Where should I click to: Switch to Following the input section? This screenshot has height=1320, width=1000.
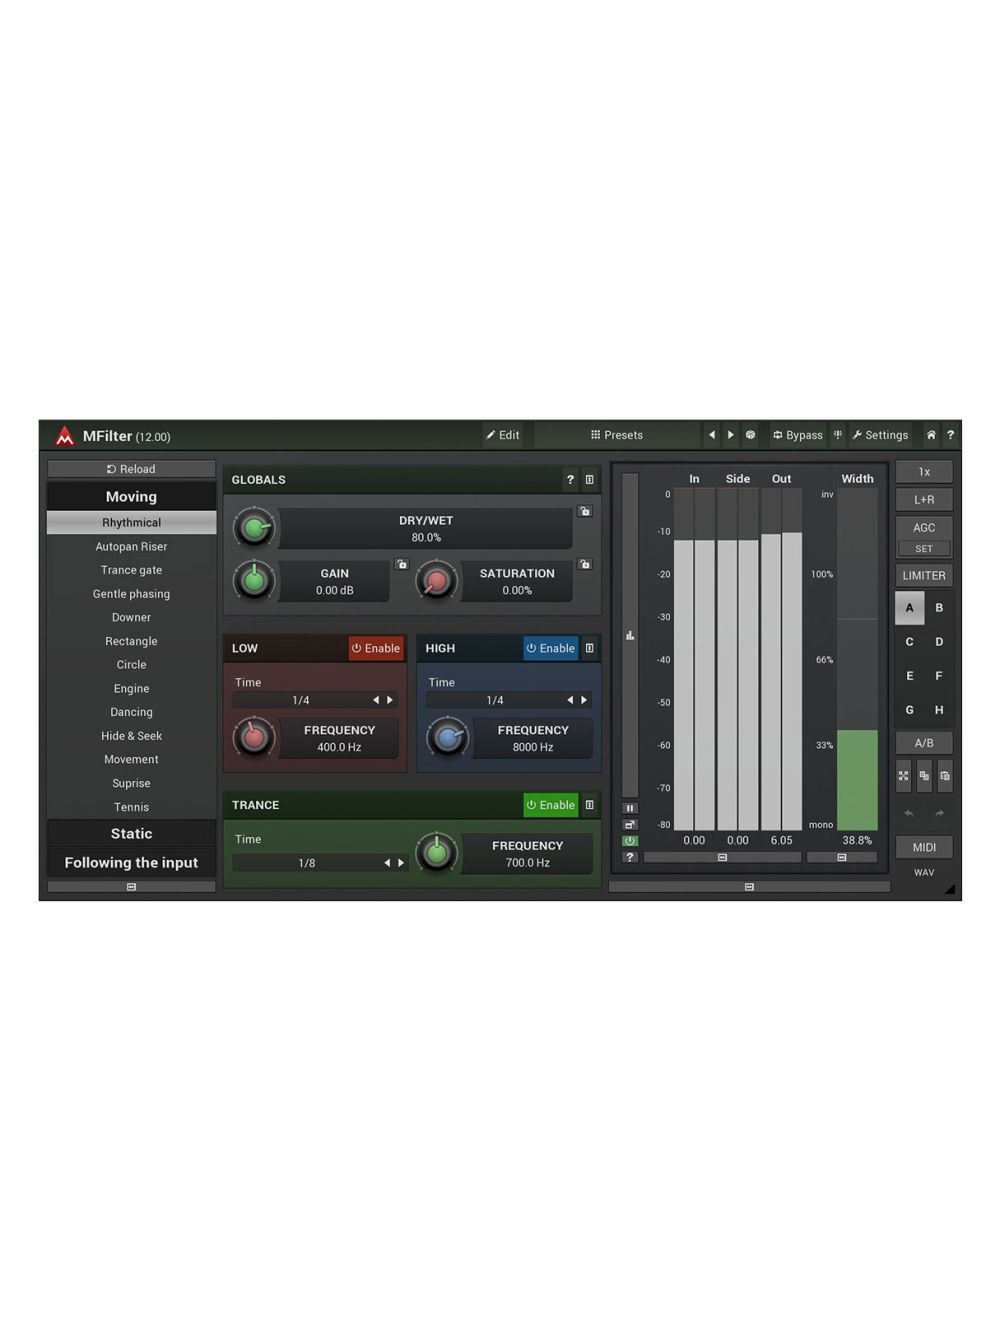point(131,862)
